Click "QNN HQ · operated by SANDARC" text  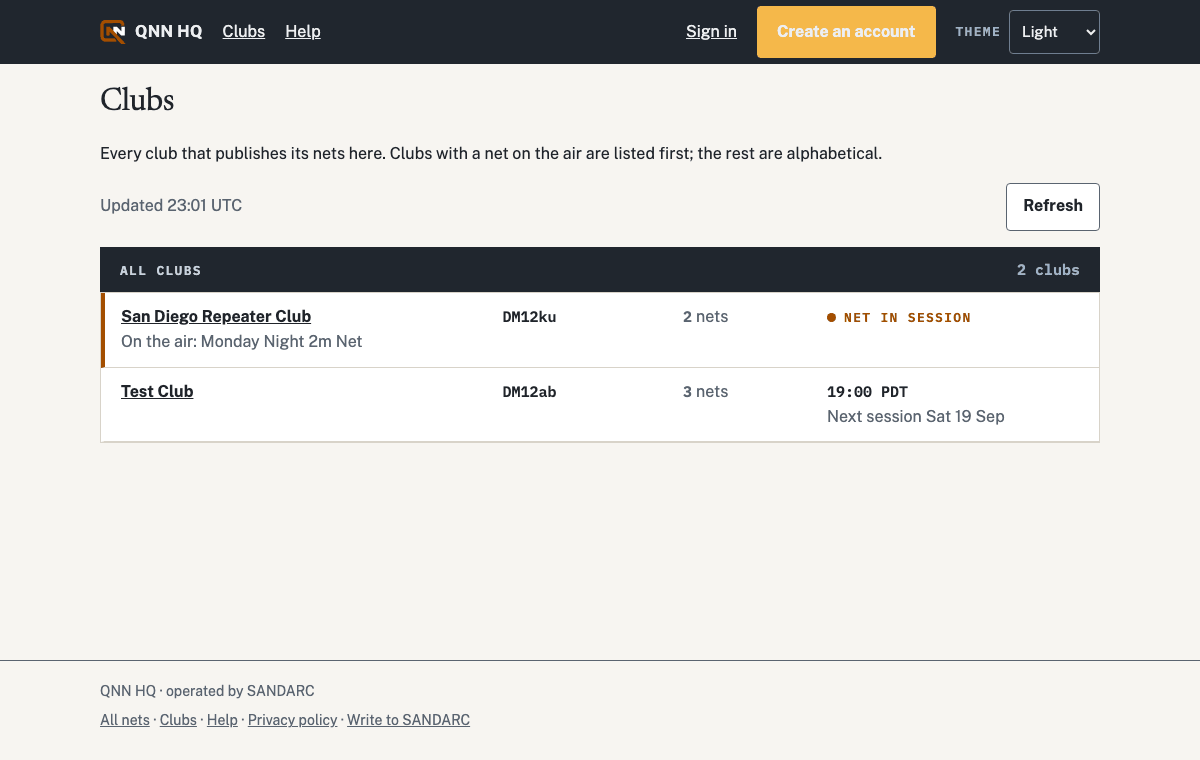click(x=207, y=691)
